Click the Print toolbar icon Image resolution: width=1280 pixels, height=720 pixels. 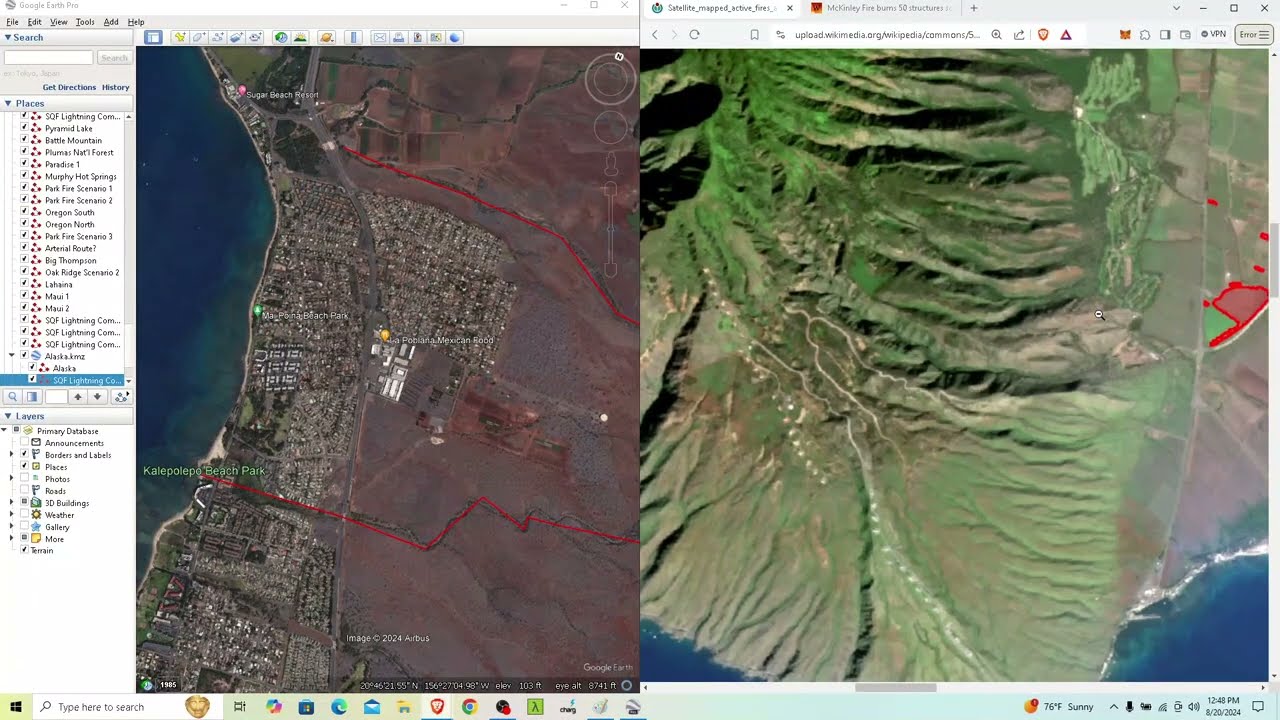(398, 37)
